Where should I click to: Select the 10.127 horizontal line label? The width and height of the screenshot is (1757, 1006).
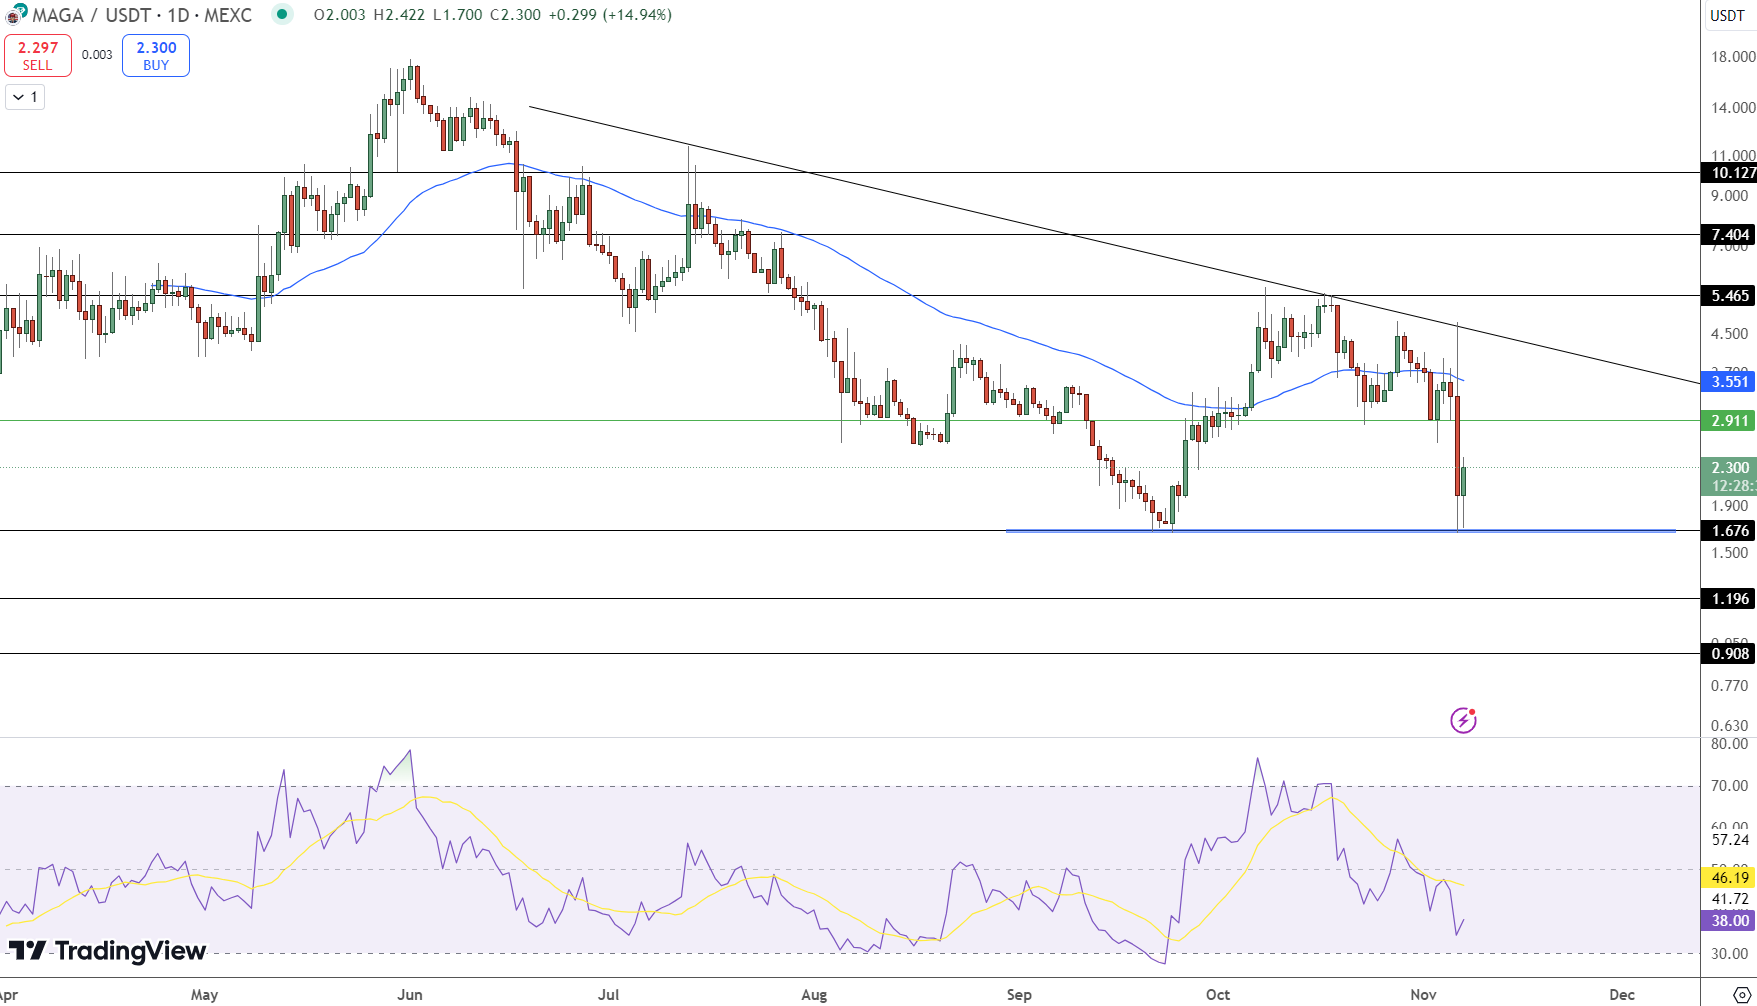(x=1729, y=173)
